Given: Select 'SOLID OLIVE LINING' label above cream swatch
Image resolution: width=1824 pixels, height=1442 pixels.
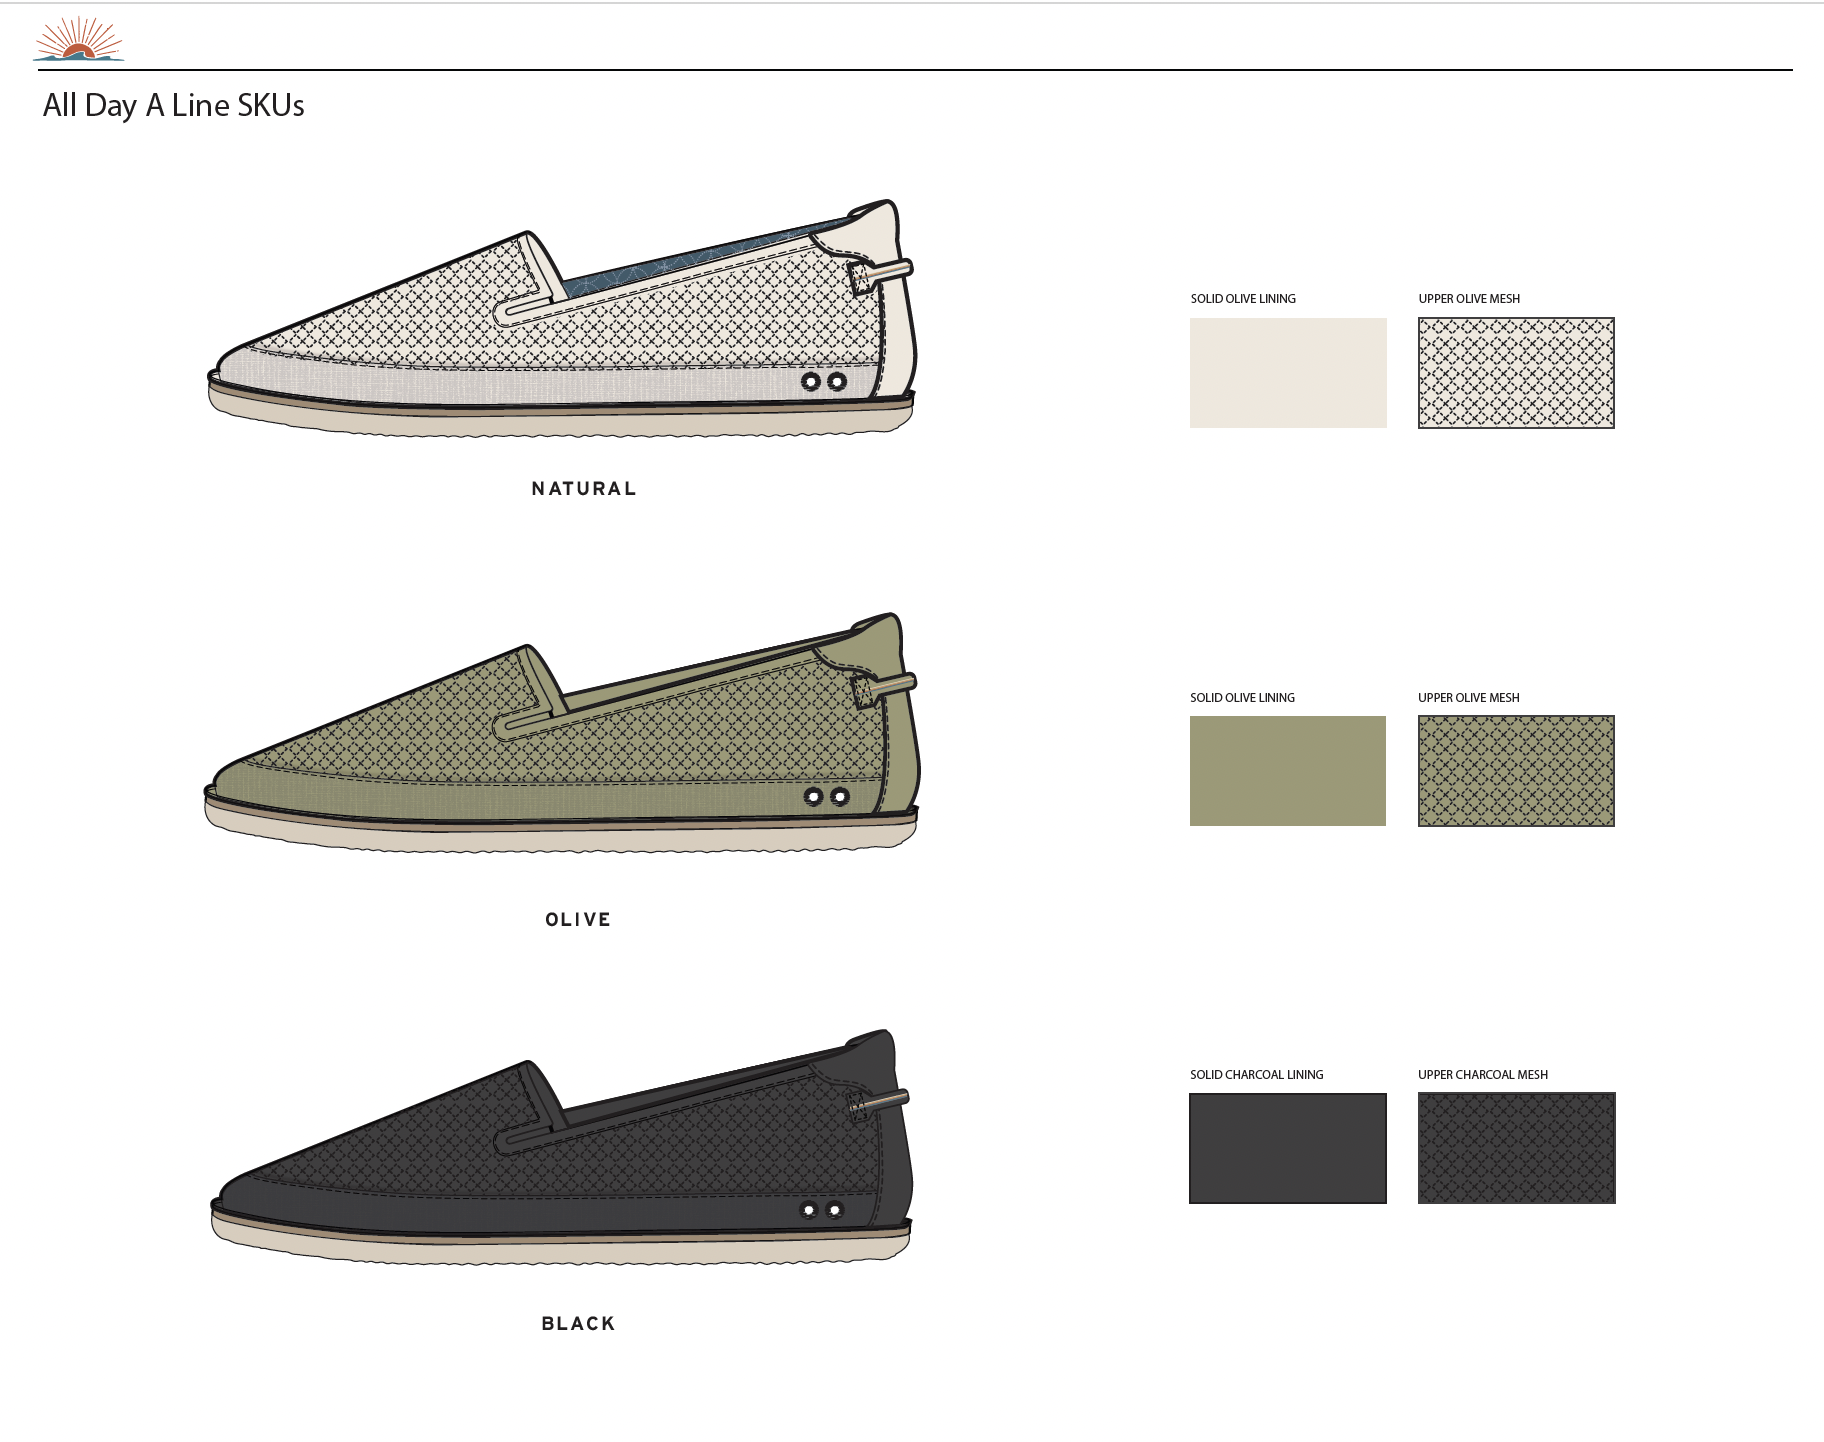Looking at the screenshot, I should (1243, 299).
